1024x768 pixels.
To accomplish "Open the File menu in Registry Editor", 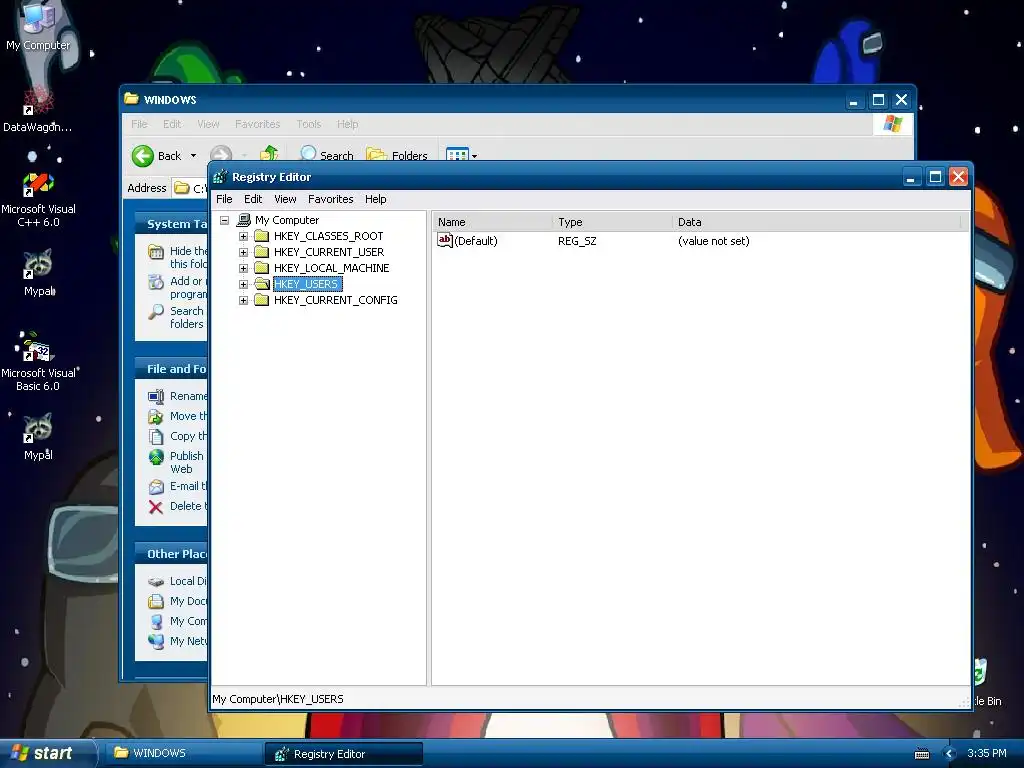I will (224, 199).
